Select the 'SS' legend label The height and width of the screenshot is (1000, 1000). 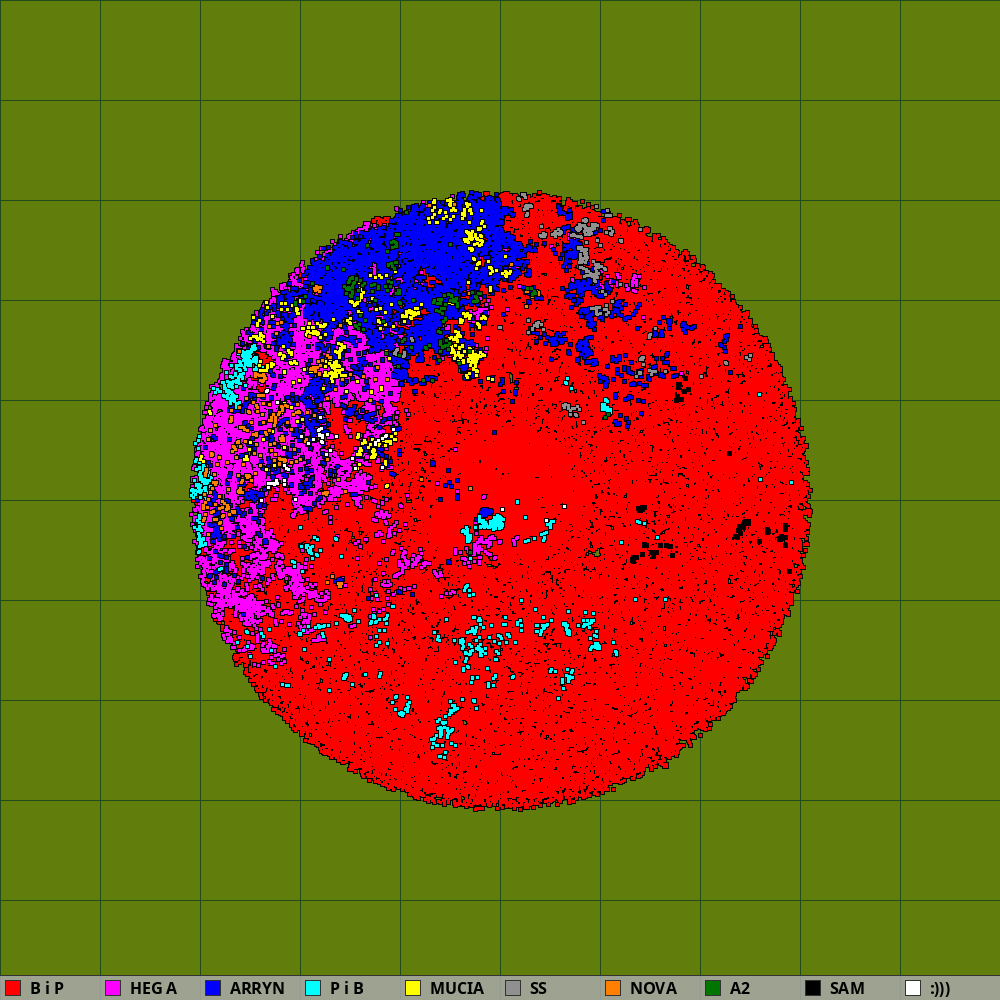[x=538, y=988]
